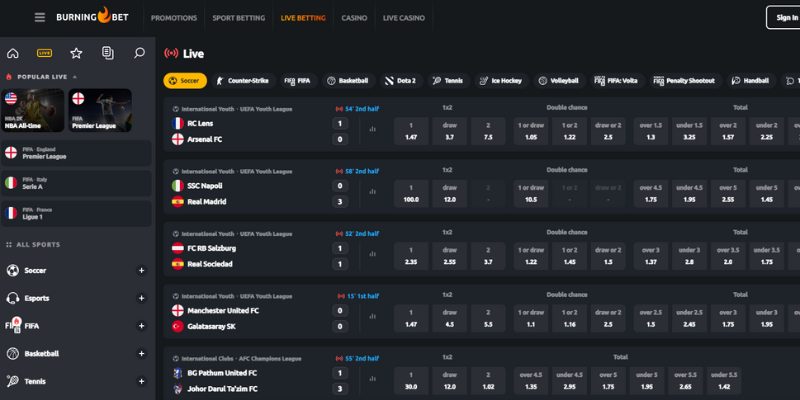Open favorites star icon
Viewport: 800px width, 400px height.
[x=76, y=53]
